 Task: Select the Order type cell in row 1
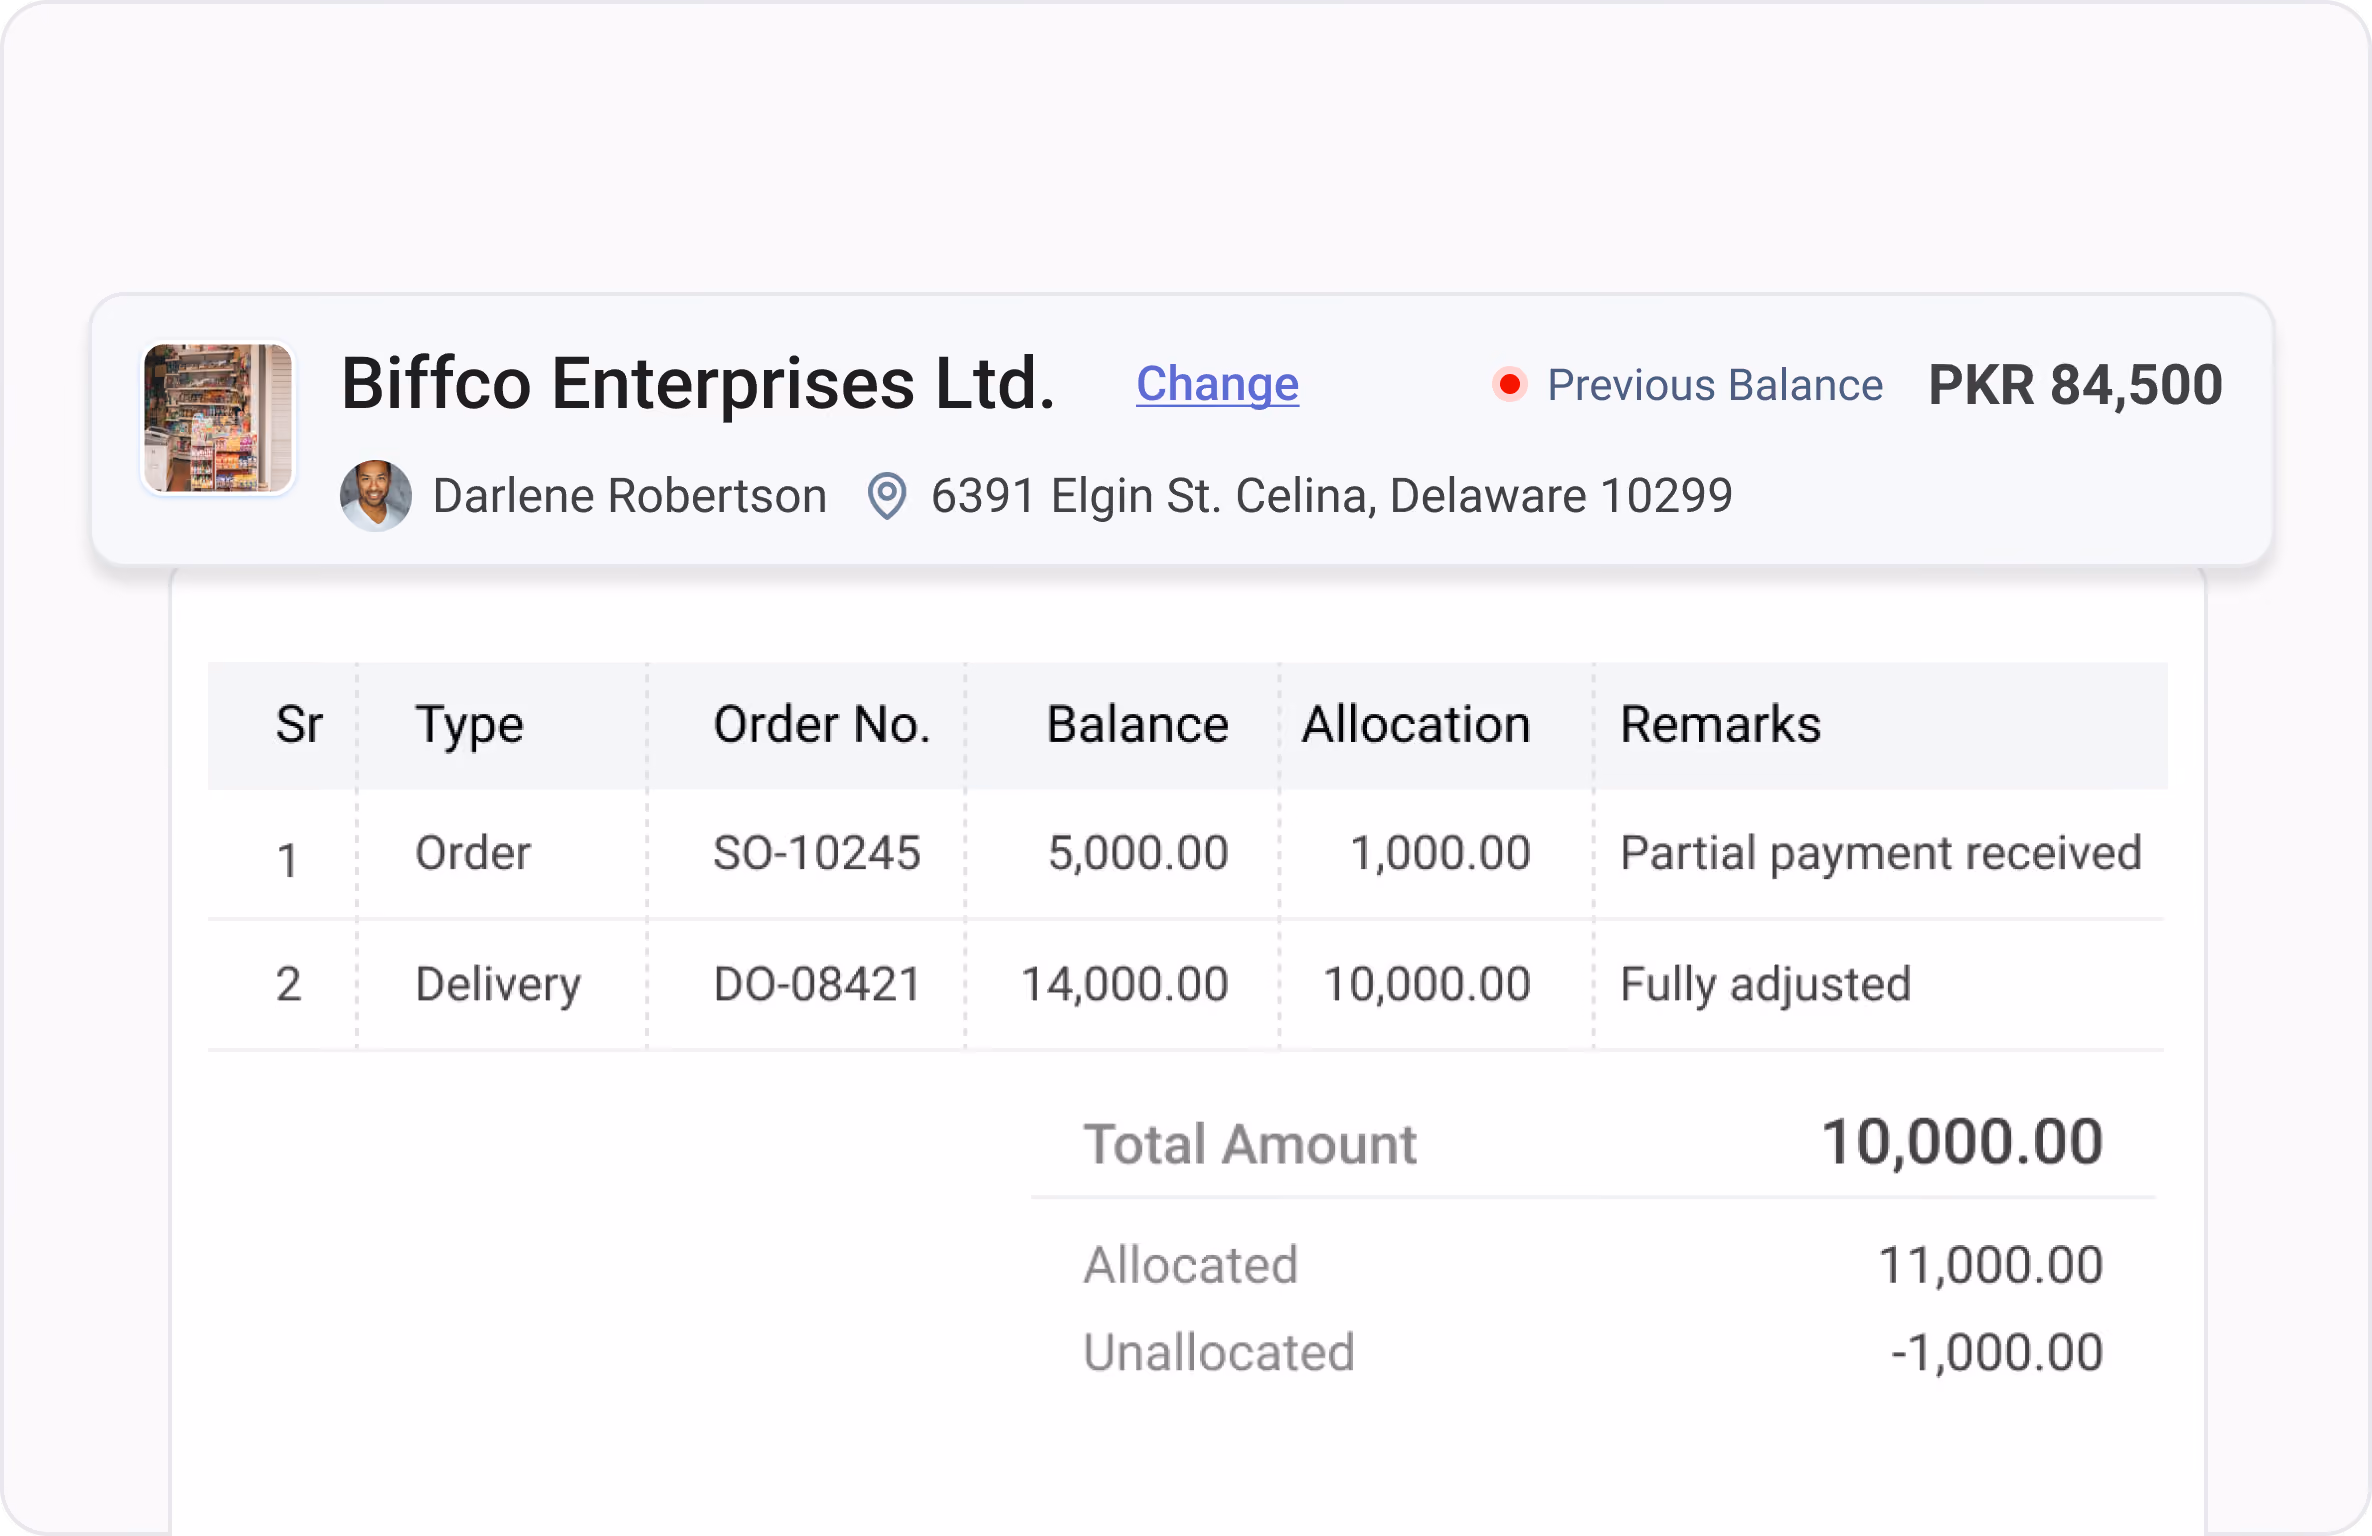point(473,854)
